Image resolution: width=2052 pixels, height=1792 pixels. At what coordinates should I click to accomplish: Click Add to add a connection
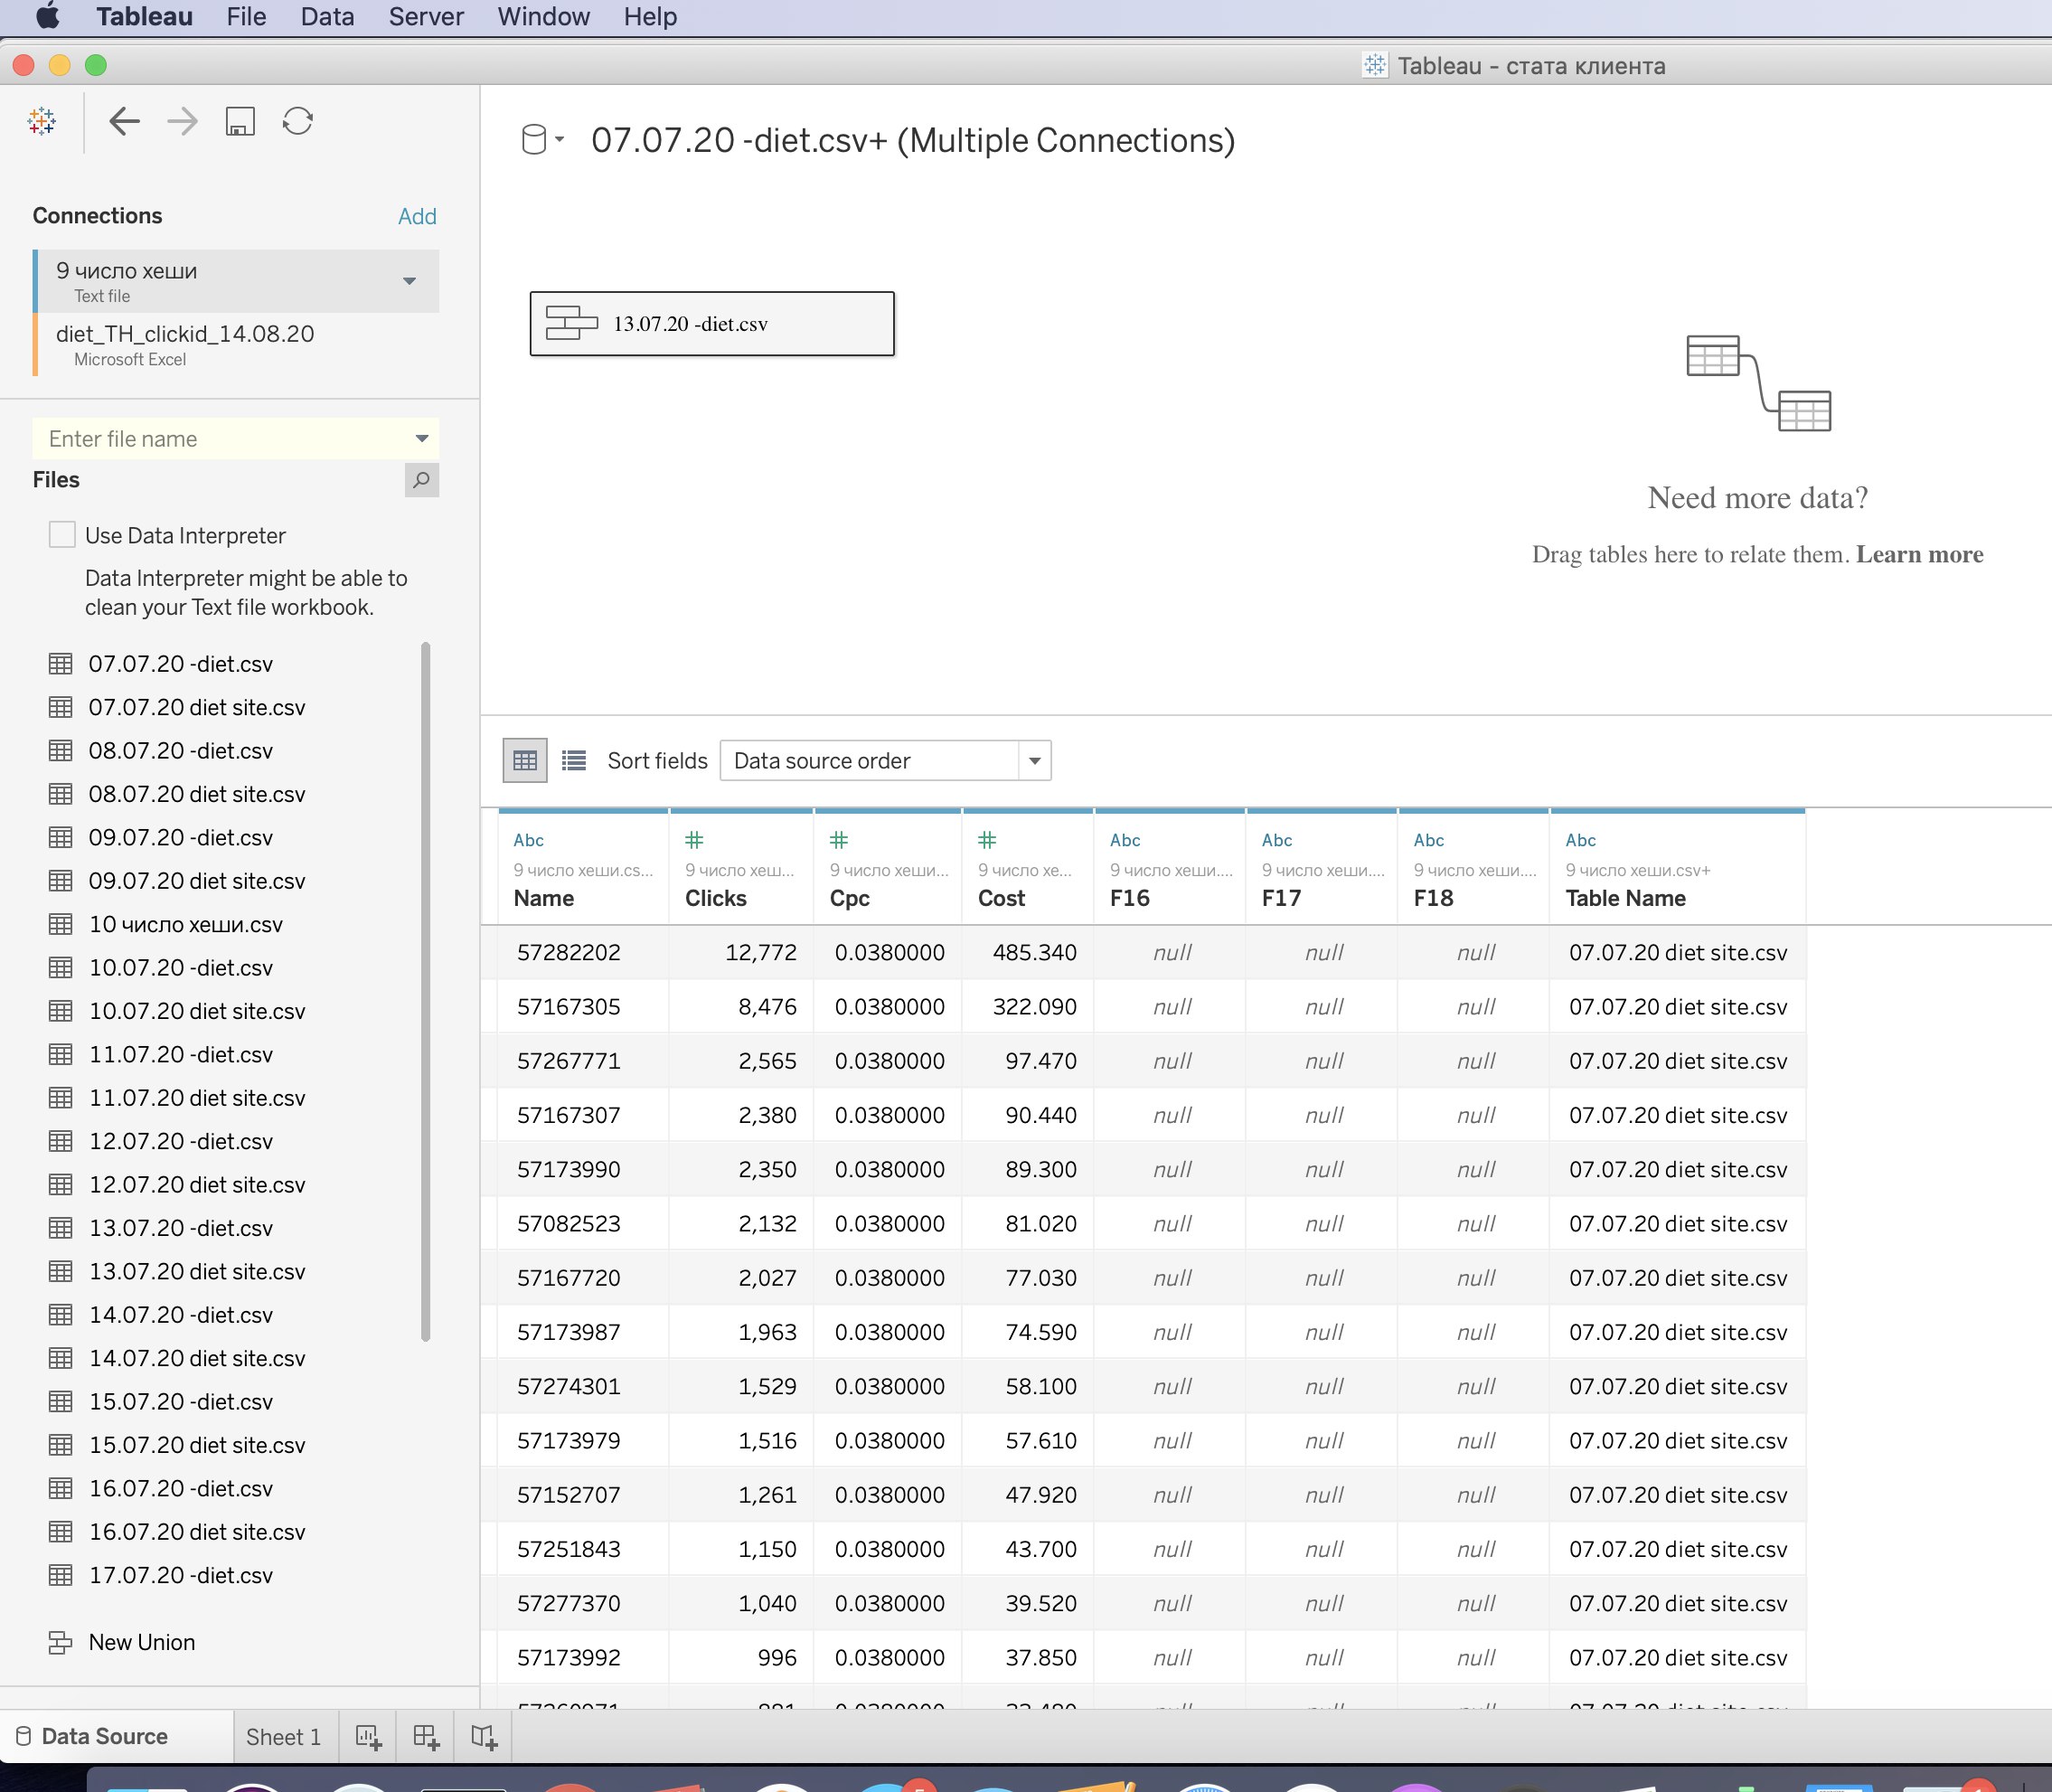point(417,216)
